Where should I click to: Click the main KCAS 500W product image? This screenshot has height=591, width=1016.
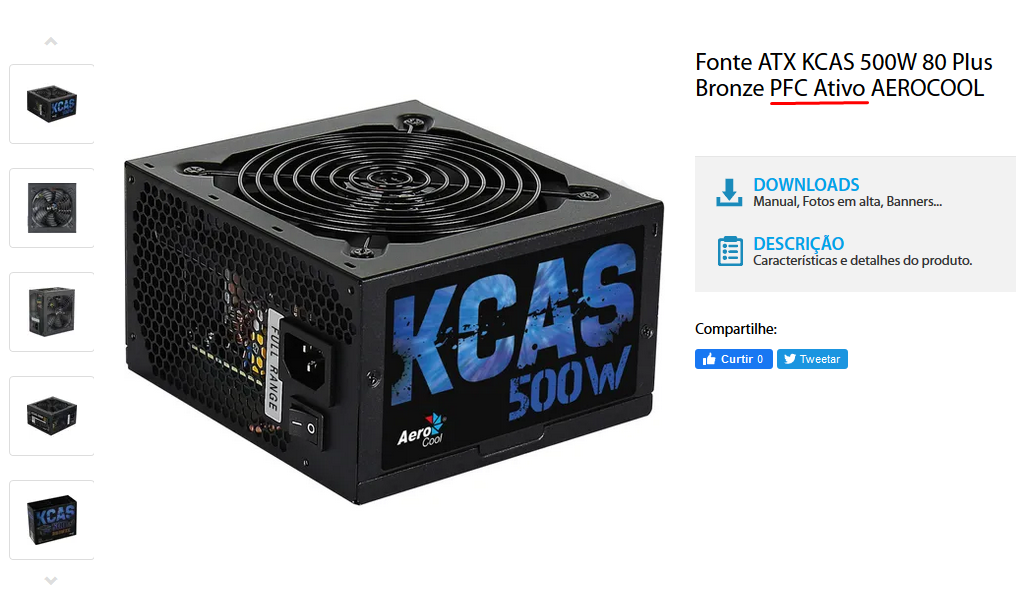click(x=394, y=302)
